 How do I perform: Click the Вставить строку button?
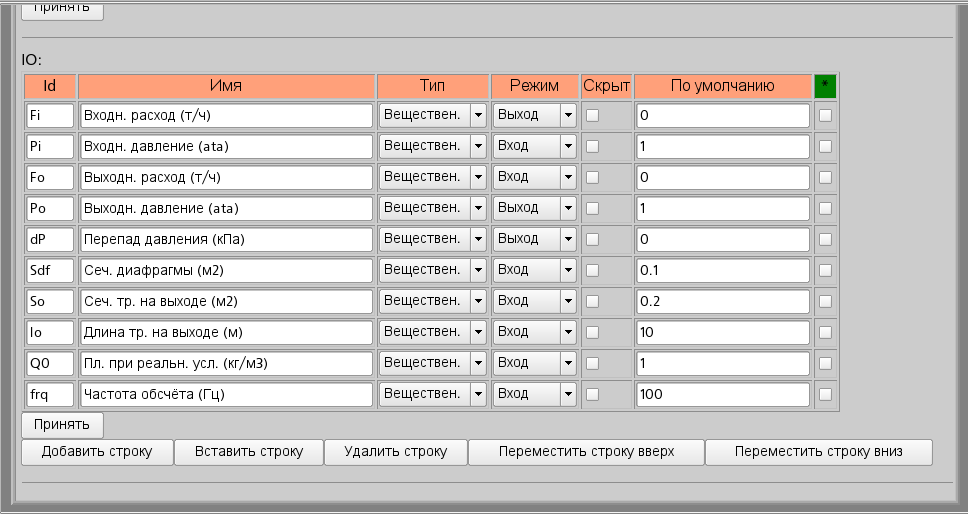pyautogui.click(x=248, y=452)
